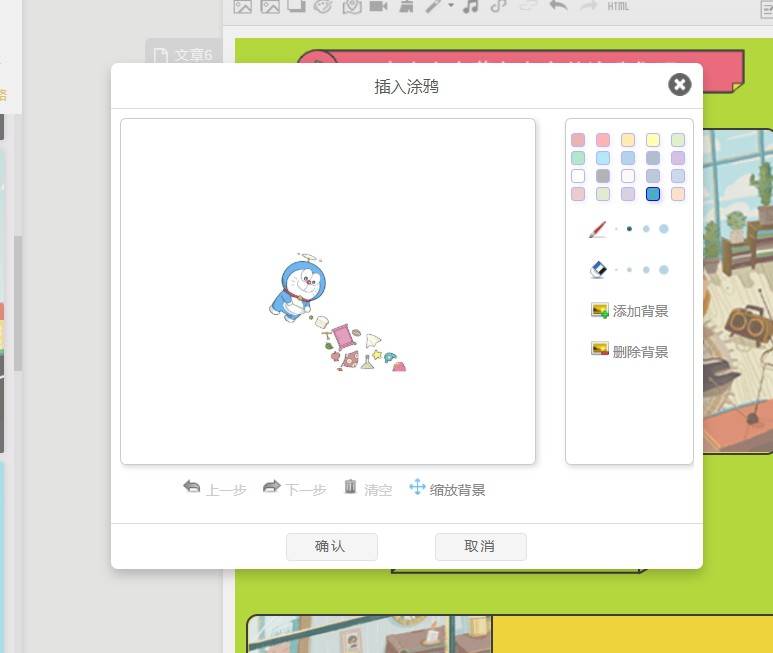773x653 pixels.
Task: Click the 缩放背景 move arrows icon
Action: [x=417, y=487]
